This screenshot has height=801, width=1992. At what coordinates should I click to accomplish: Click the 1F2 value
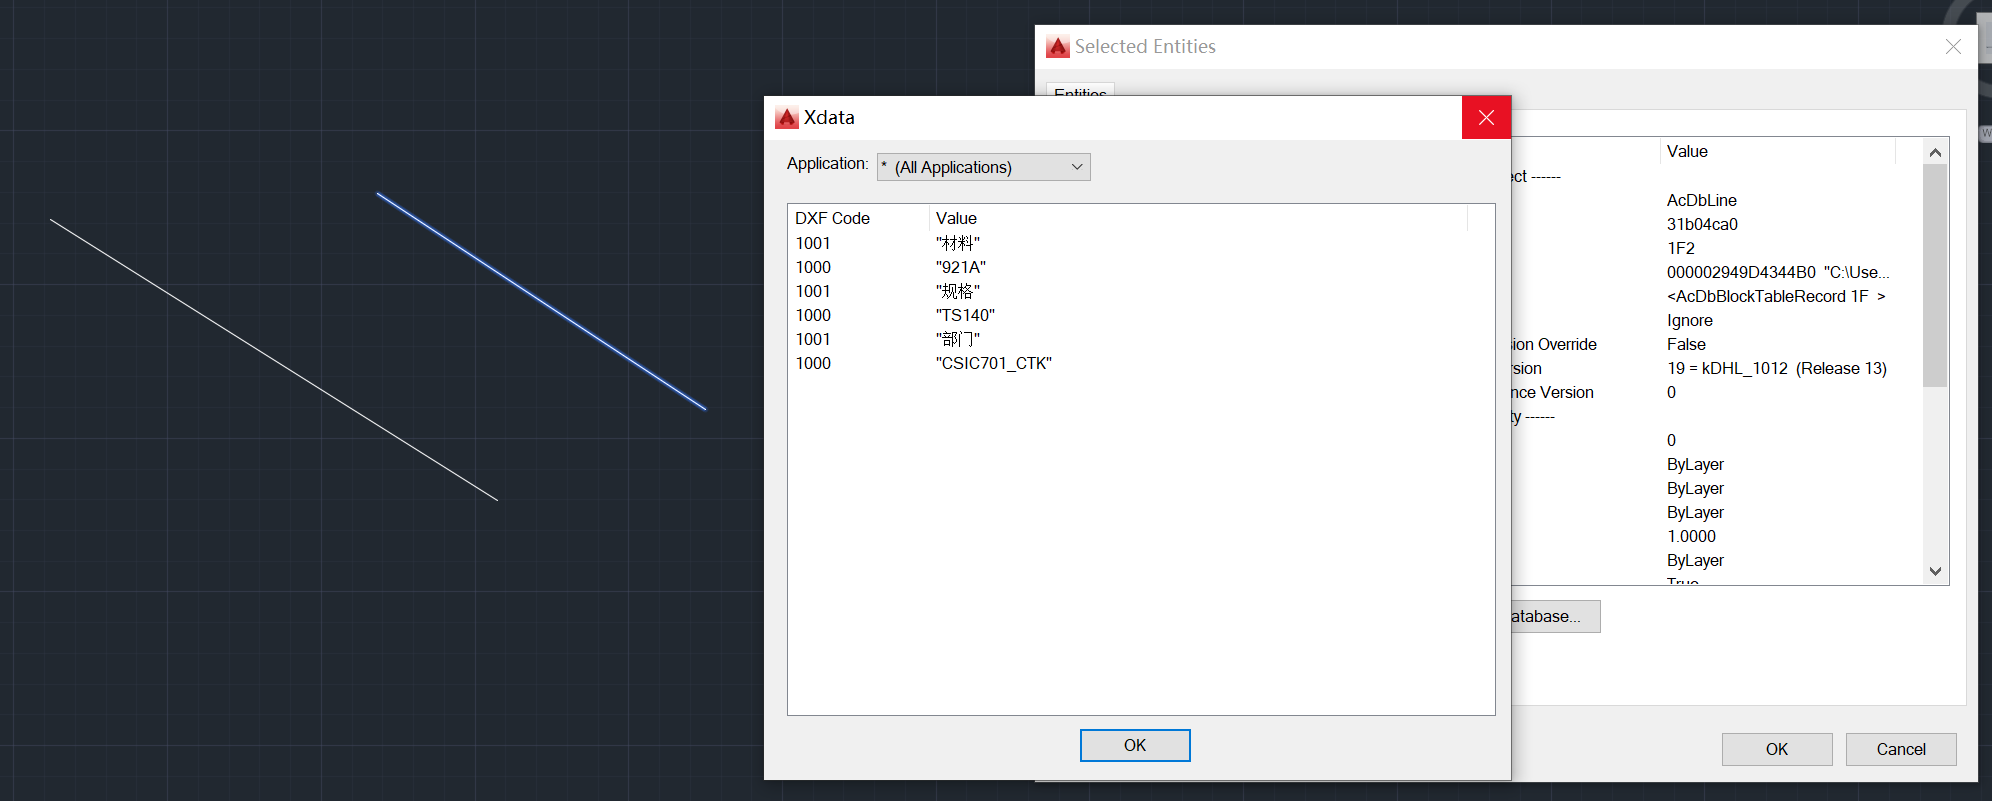1680,248
